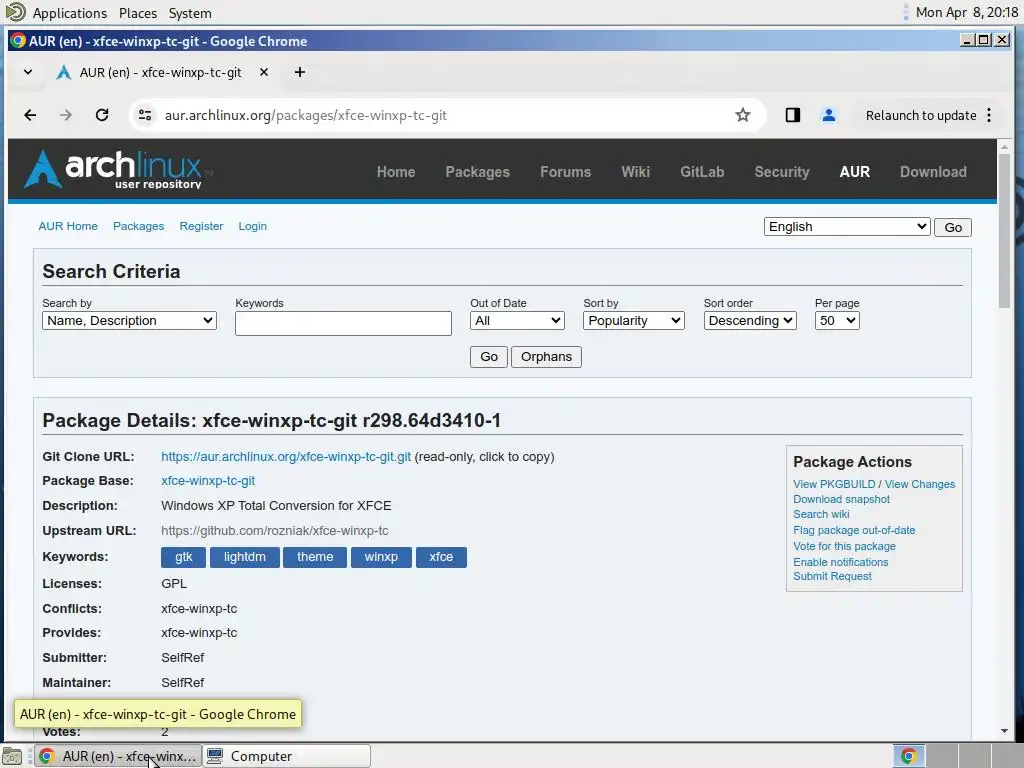Screen dimensions: 1024x768
Task: Select AUR Chrome window taskbar button
Action: (118, 756)
